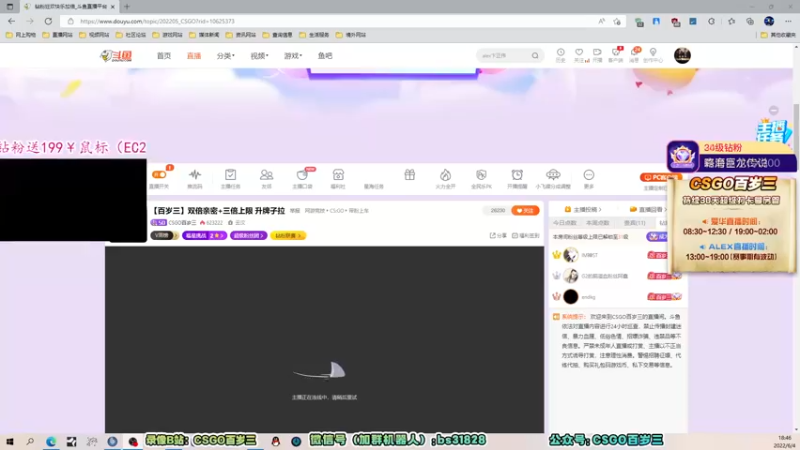Open the purple 超级粉丝团 badge
The image size is (800, 450).
pyautogui.click(x=248, y=235)
